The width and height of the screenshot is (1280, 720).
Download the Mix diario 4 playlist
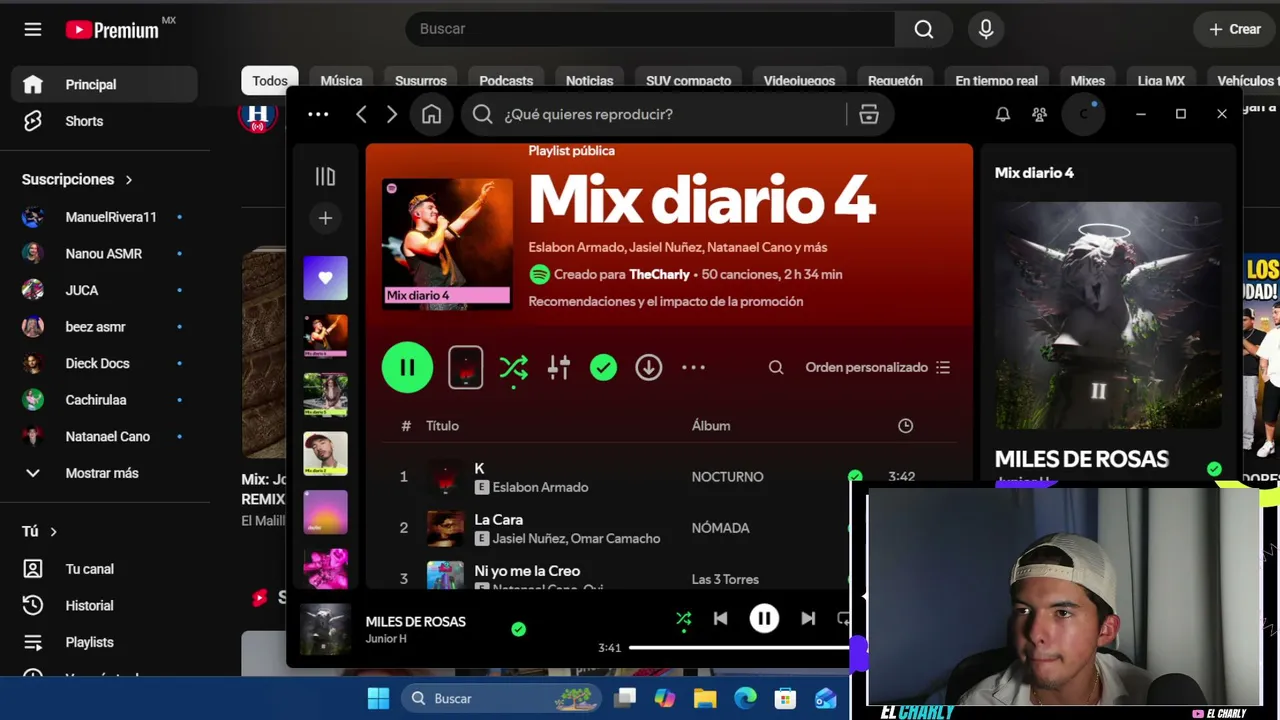click(648, 368)
